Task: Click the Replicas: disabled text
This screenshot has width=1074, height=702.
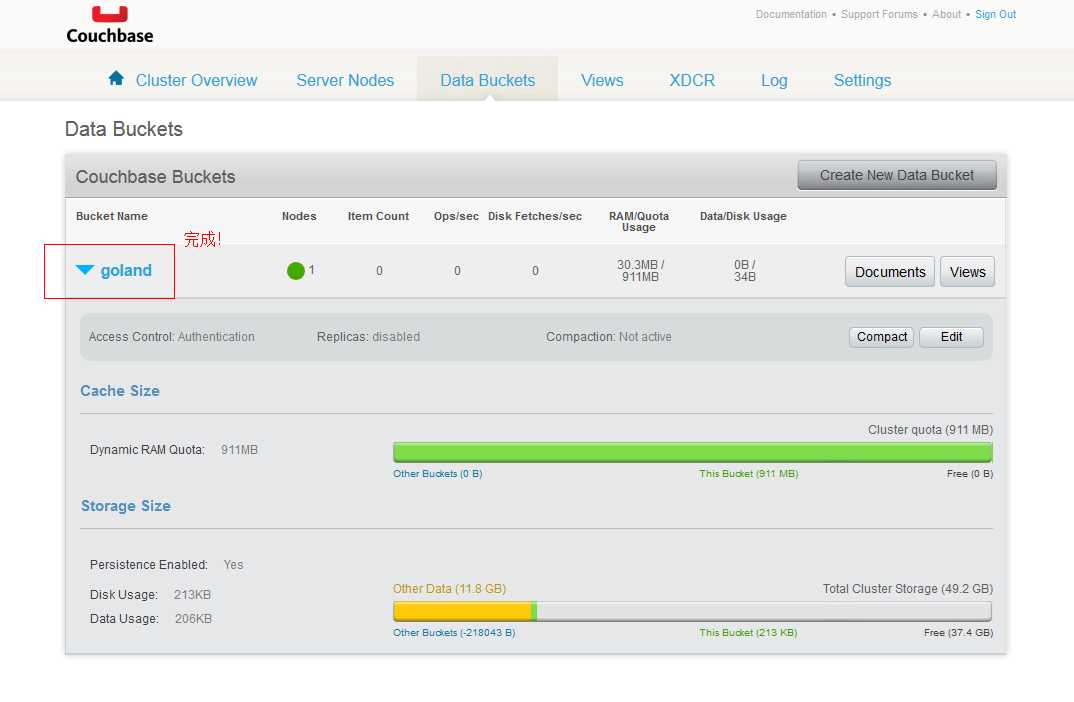Action: [369, 337]
